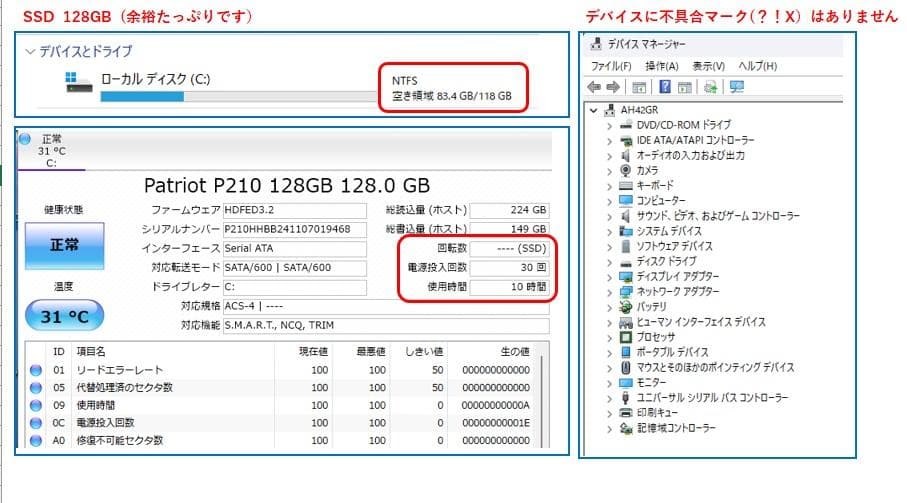Viewport: 907px width, 503px height.
Task: Click the blue 正常 health status button
Action: 64,245
